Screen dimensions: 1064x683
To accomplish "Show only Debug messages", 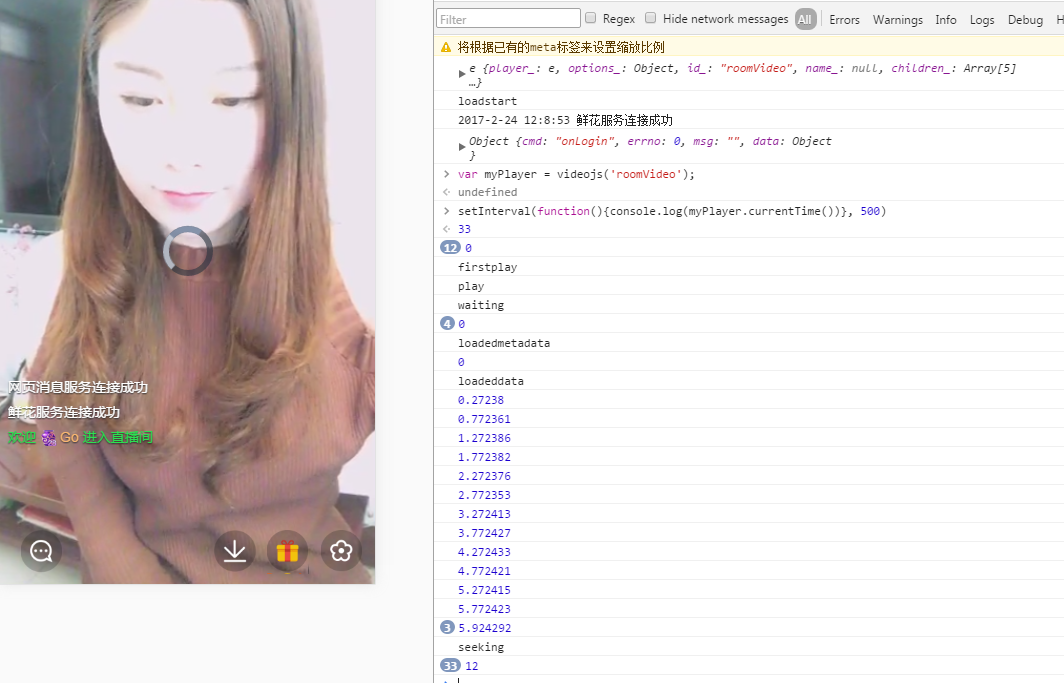I will [x=1025, y=19].
